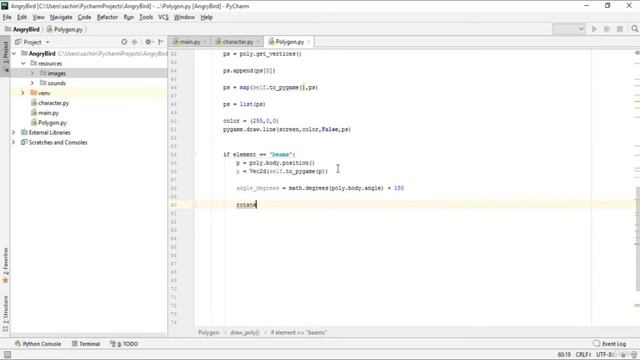The width and height of the screenshot is (640, 360).
Task: Open Terminal tool window
Action: 86,344
